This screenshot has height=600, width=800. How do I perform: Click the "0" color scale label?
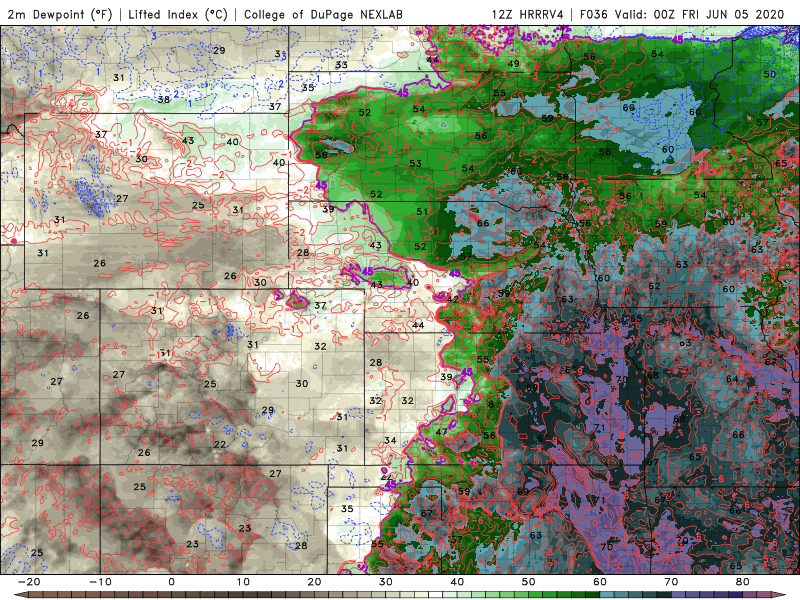[171, 582]
